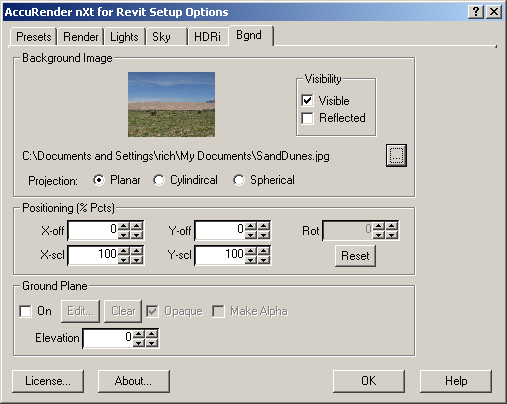Click the question mark help icon in title bar
The width and height of the screenshot is (507, 404).
pyautogui.click(x=476, y=12)
